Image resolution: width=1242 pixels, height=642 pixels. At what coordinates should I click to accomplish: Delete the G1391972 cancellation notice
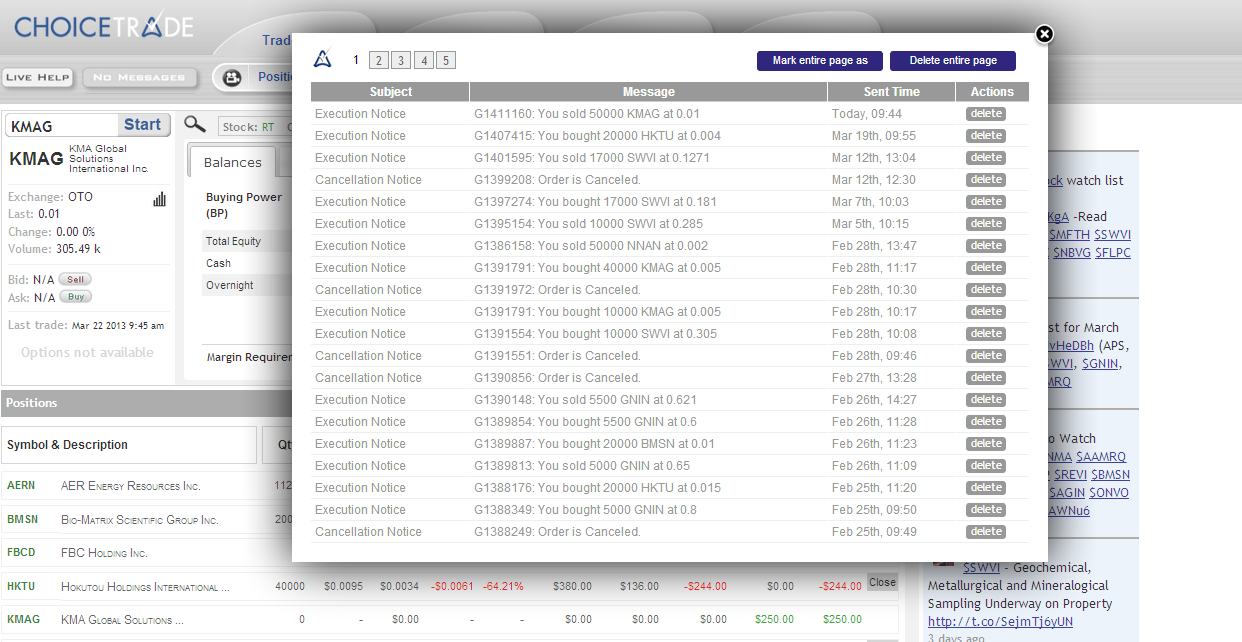tap(986, 290)
